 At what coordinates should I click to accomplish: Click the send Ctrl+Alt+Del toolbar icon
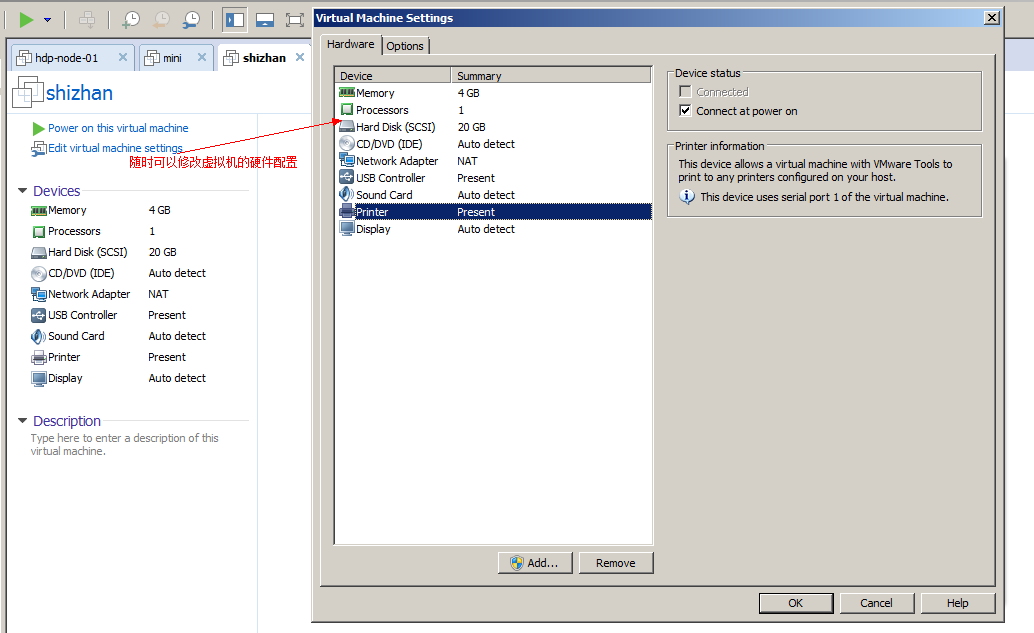coord(87,20)
